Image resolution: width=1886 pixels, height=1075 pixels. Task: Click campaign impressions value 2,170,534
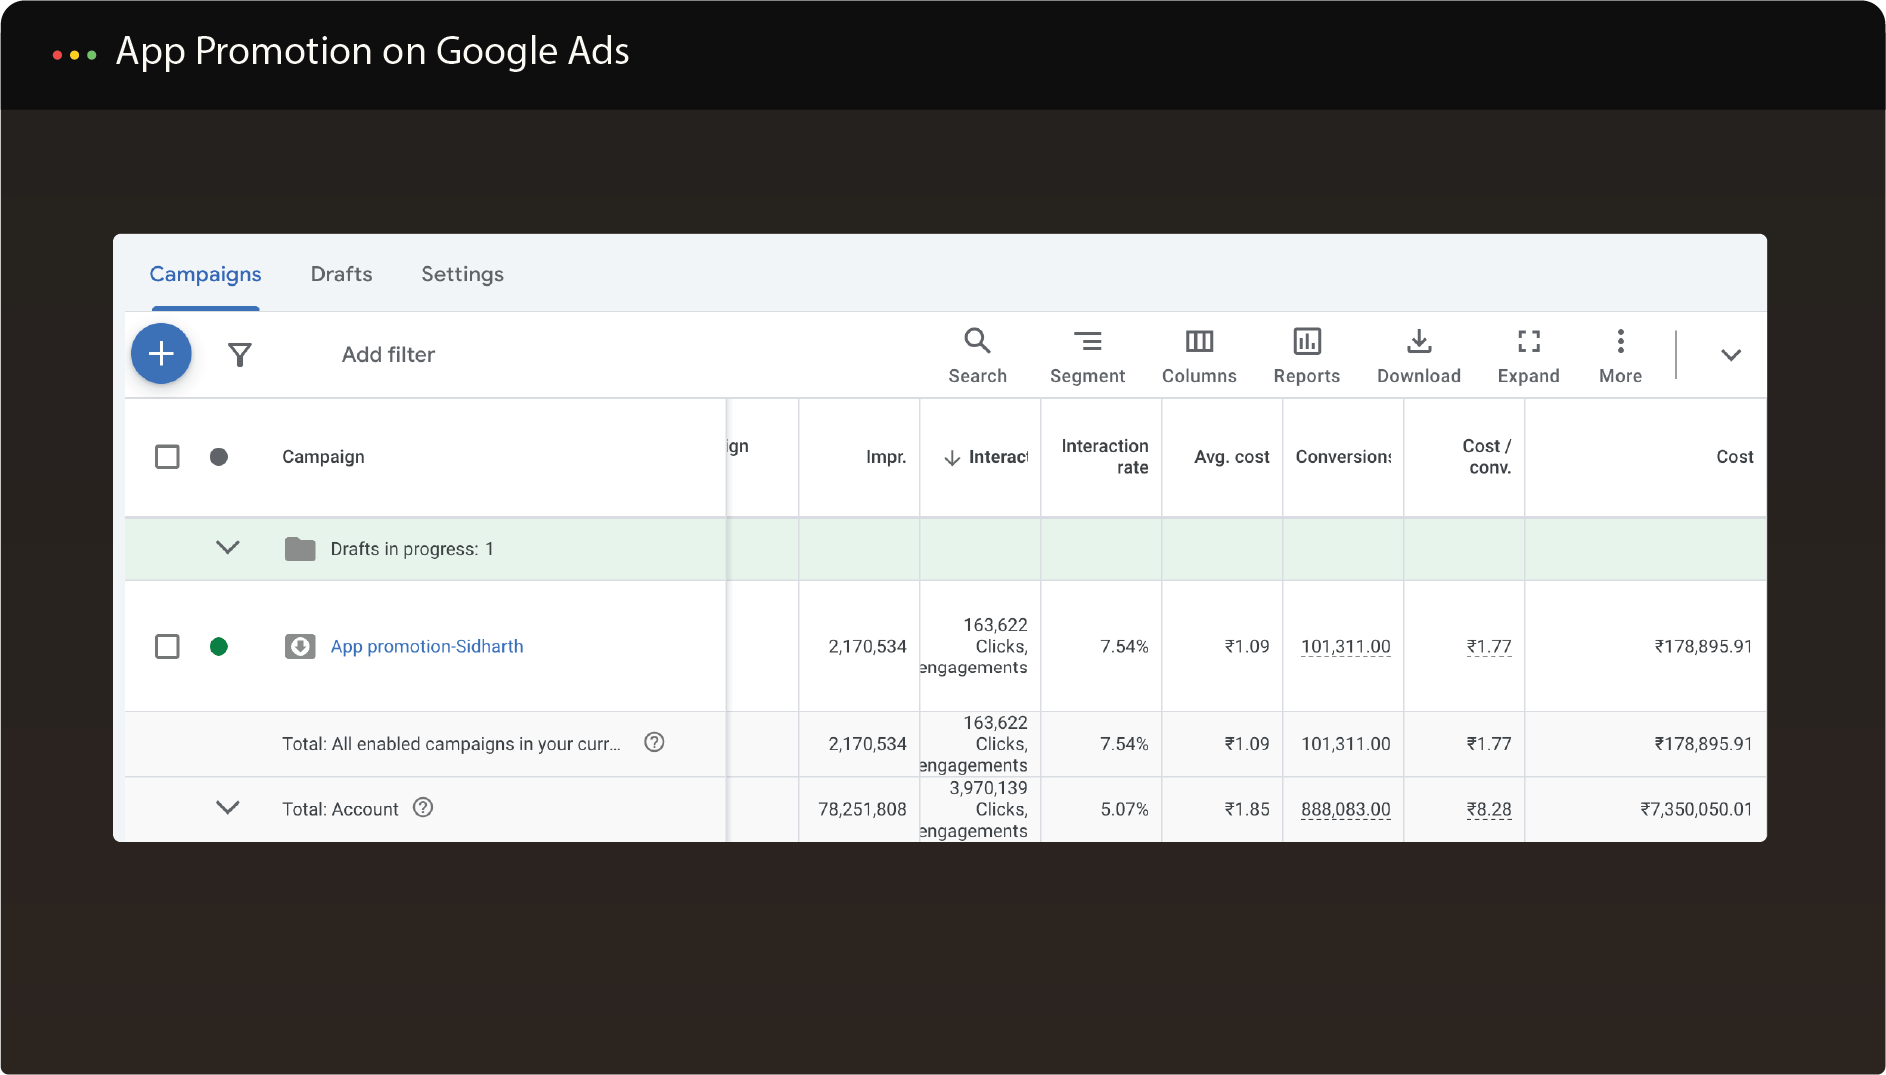click(x=867, y=647)
